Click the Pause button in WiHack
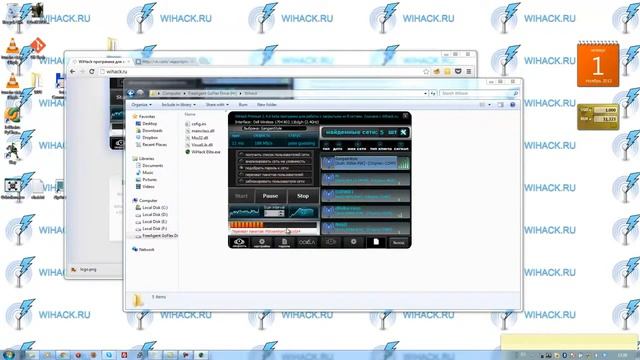640x360 pixels. tap(270, 196)
